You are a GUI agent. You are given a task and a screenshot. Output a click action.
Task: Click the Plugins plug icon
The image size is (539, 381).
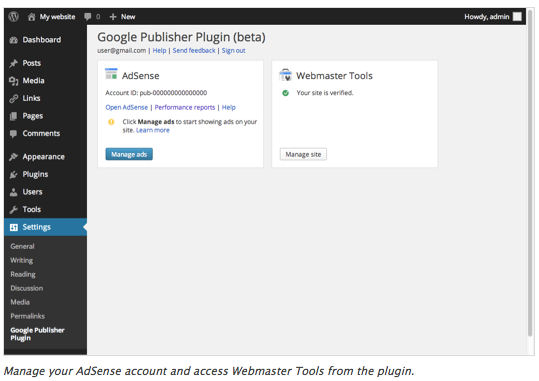[13, 175]
